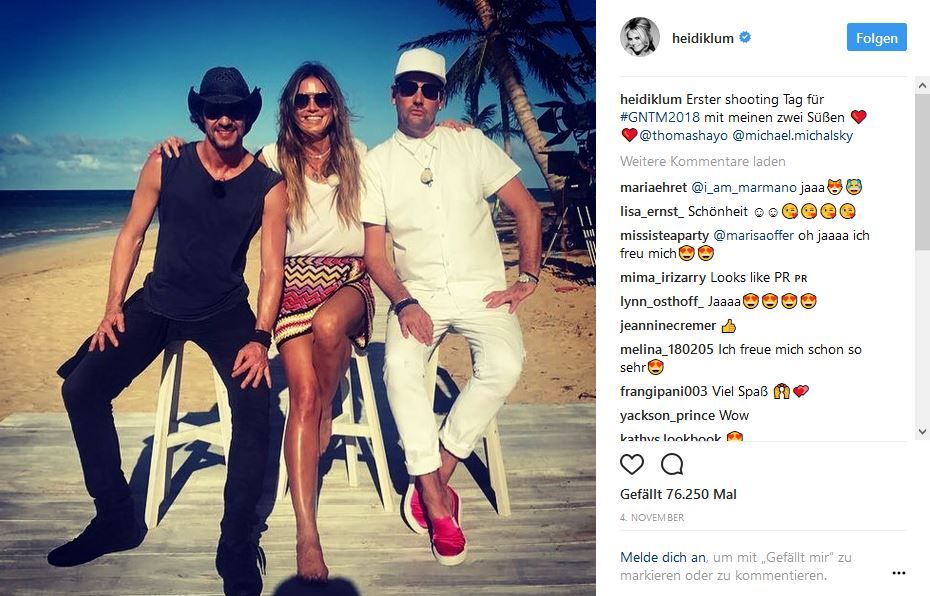Open the three-dots more options menu
The image size is (930, 596).
tap(899, 573)
